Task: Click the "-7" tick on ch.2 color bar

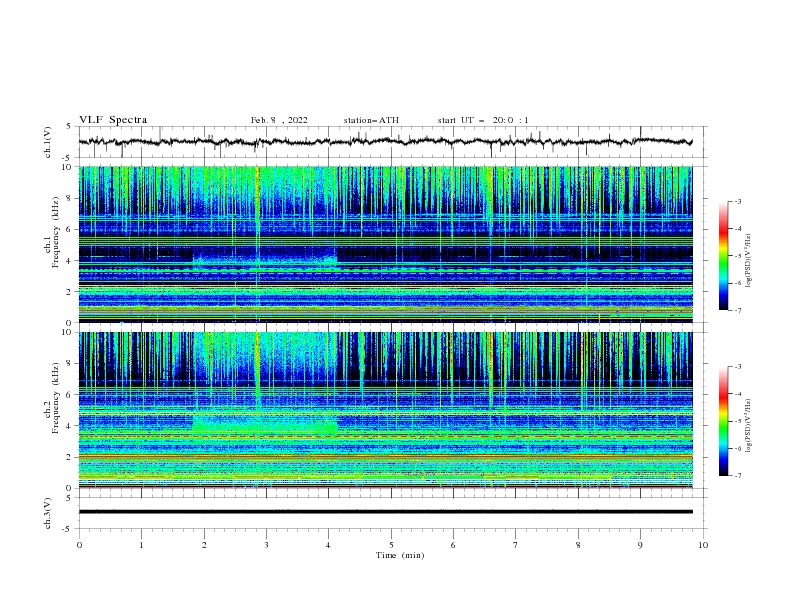Action: (x=738, y=475)
